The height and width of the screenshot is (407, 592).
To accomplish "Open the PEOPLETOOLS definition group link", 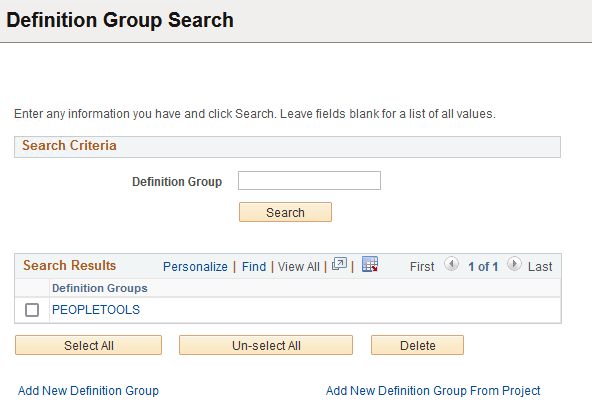I will (96, 310).
